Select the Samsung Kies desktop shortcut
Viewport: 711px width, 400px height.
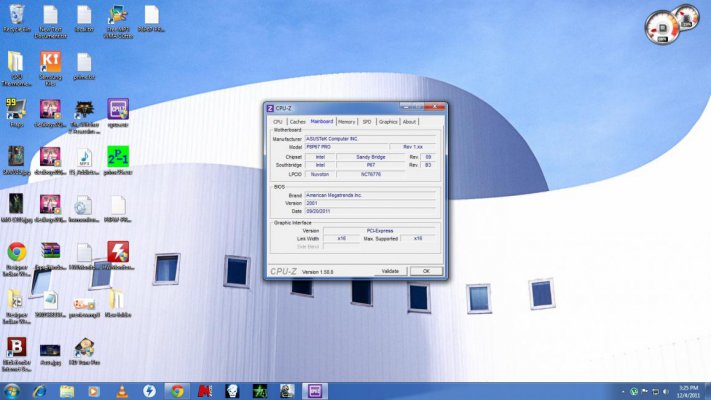pos(50,68)
